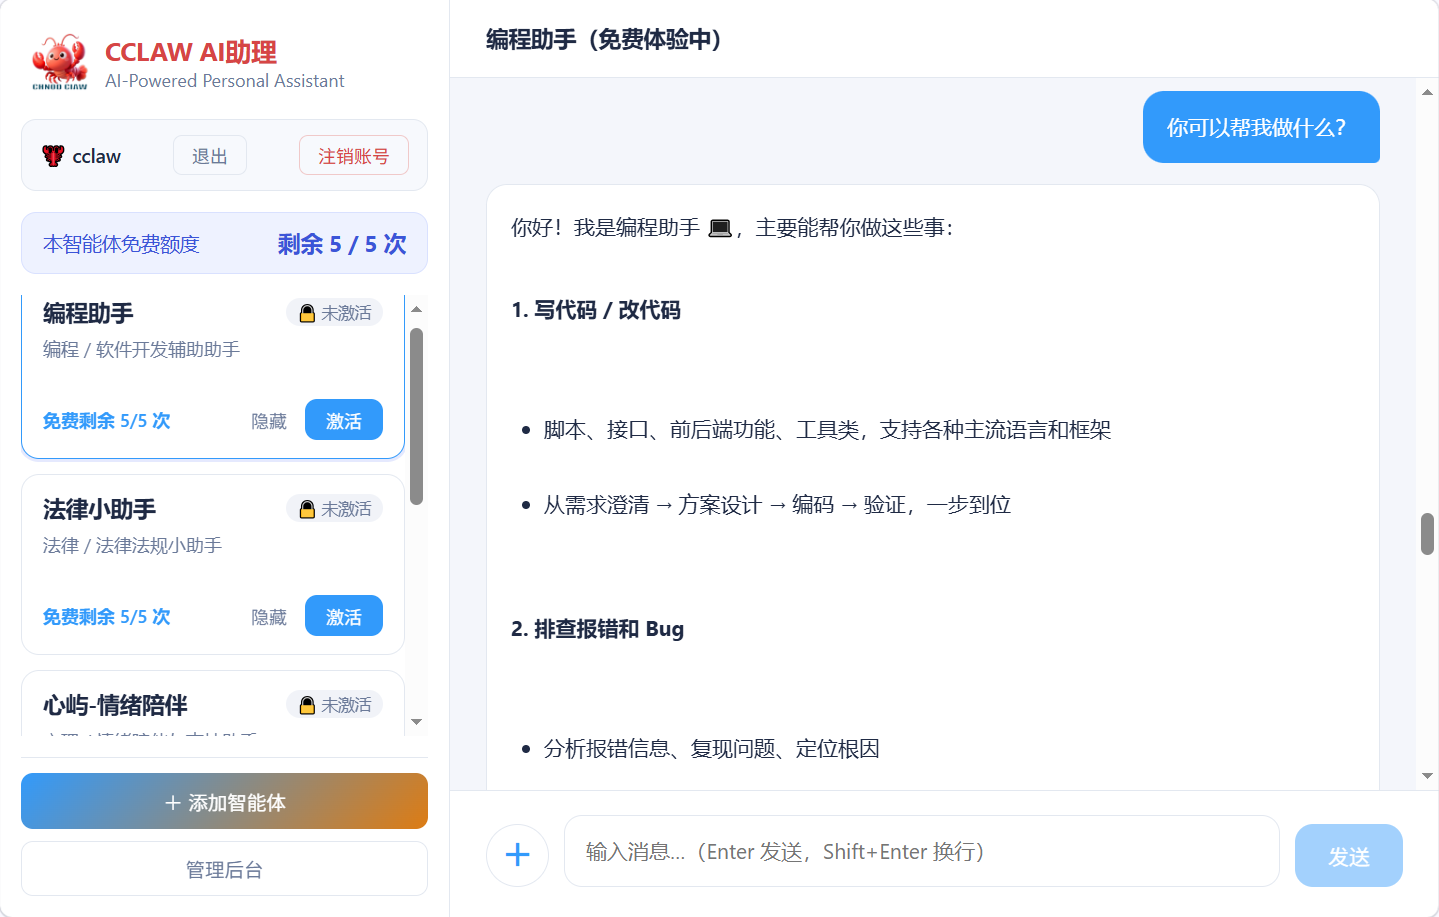Screen dimensions: 1439x917
Task: Click 未激活 lock badge on 编程助手
Action: (x=335, y=313)
